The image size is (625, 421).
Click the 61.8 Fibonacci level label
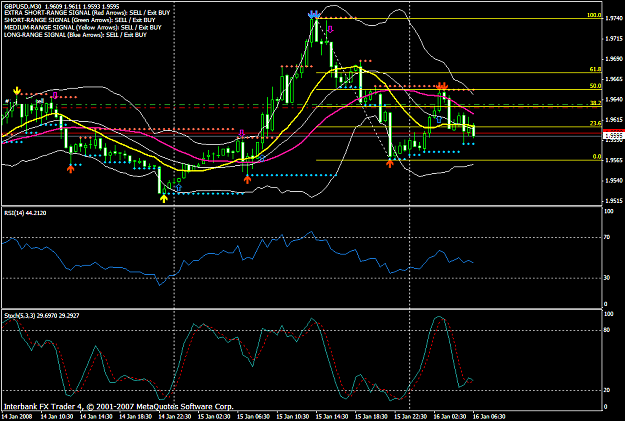click(x=596, y=69)
